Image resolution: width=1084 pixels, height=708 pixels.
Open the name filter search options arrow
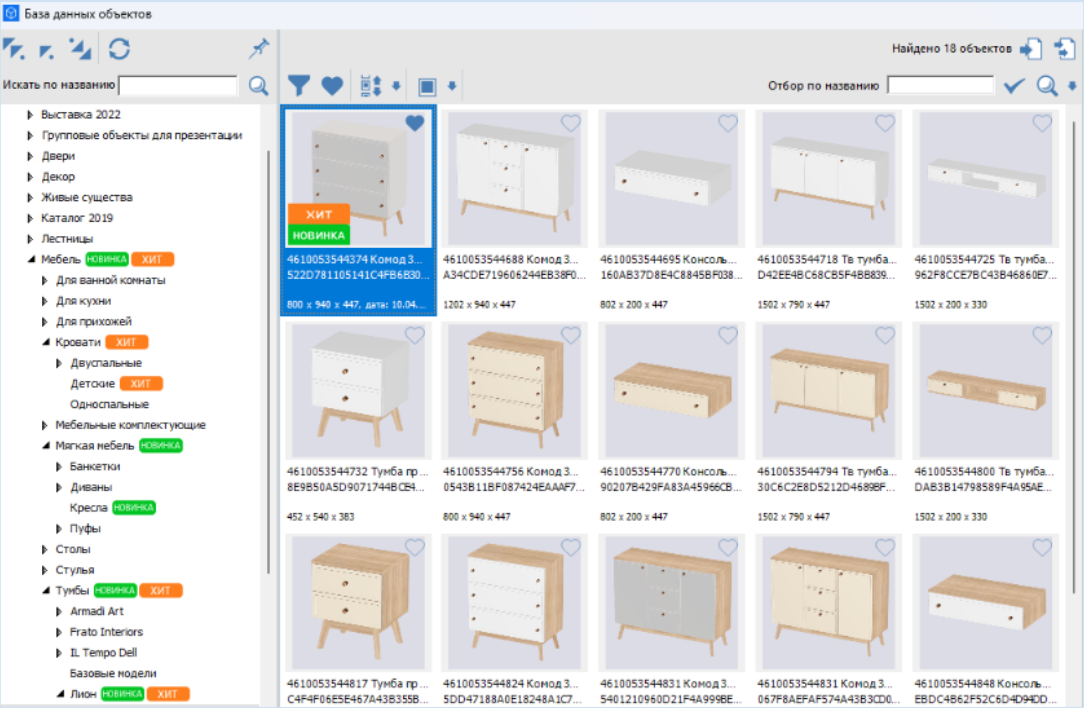click(x=1072, y=86)
